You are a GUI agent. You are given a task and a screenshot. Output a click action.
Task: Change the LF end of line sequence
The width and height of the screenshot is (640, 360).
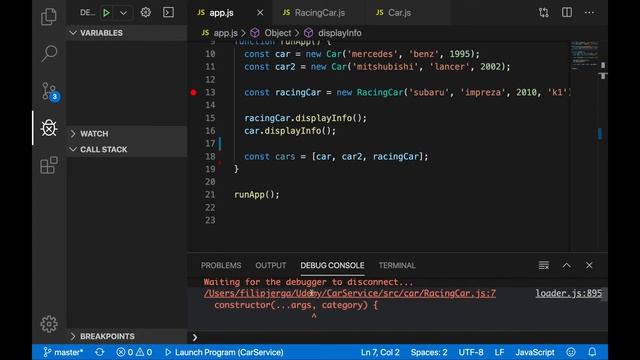click(499, 352)
